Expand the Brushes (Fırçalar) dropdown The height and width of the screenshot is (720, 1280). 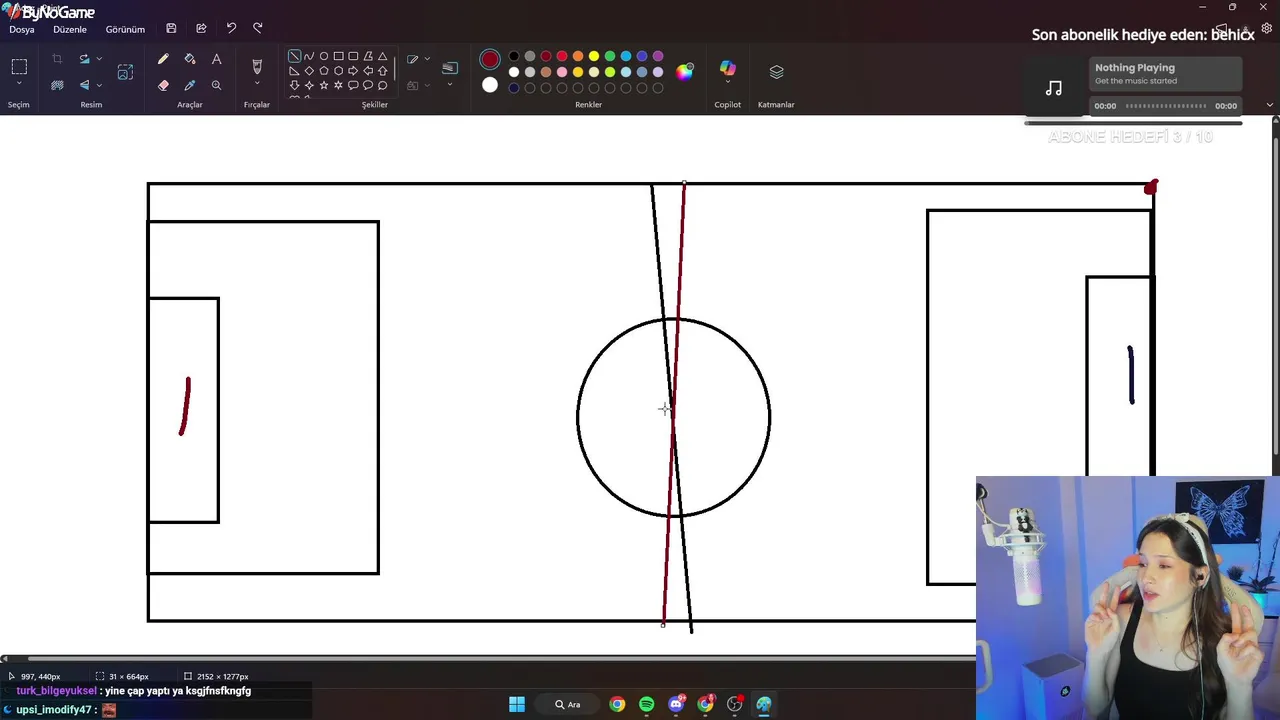point(257,85)
